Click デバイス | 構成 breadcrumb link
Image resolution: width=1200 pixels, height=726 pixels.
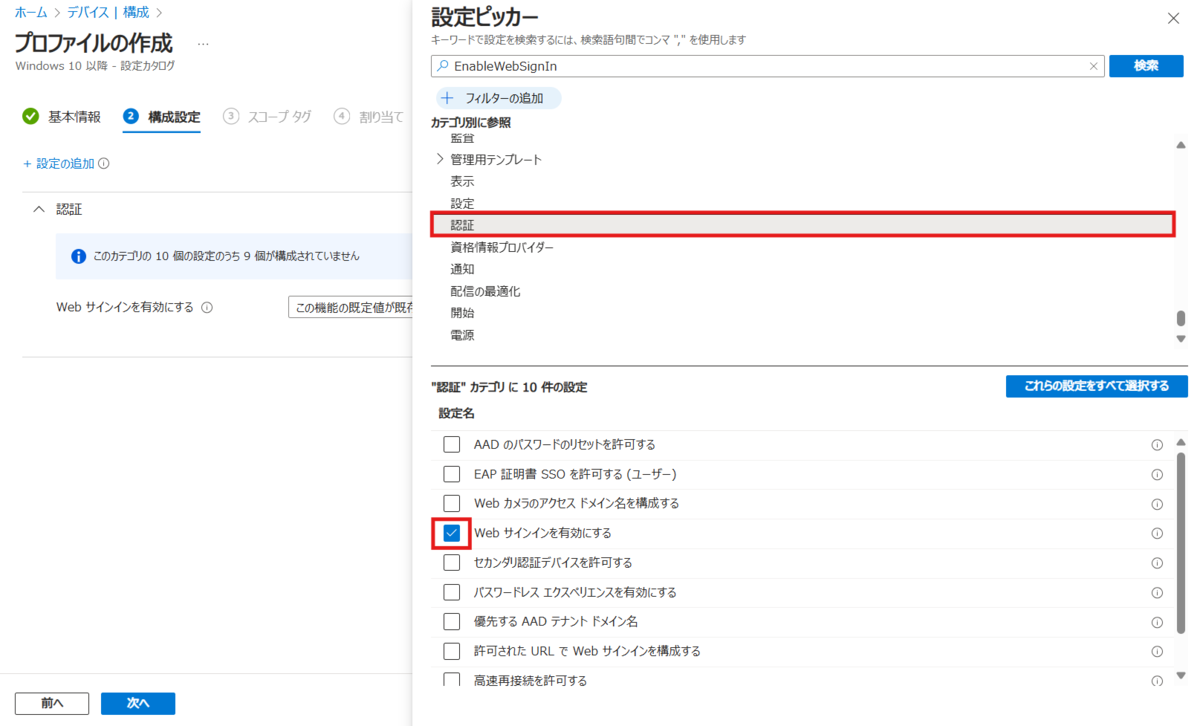pyautogui.click(x=108, y=12)
